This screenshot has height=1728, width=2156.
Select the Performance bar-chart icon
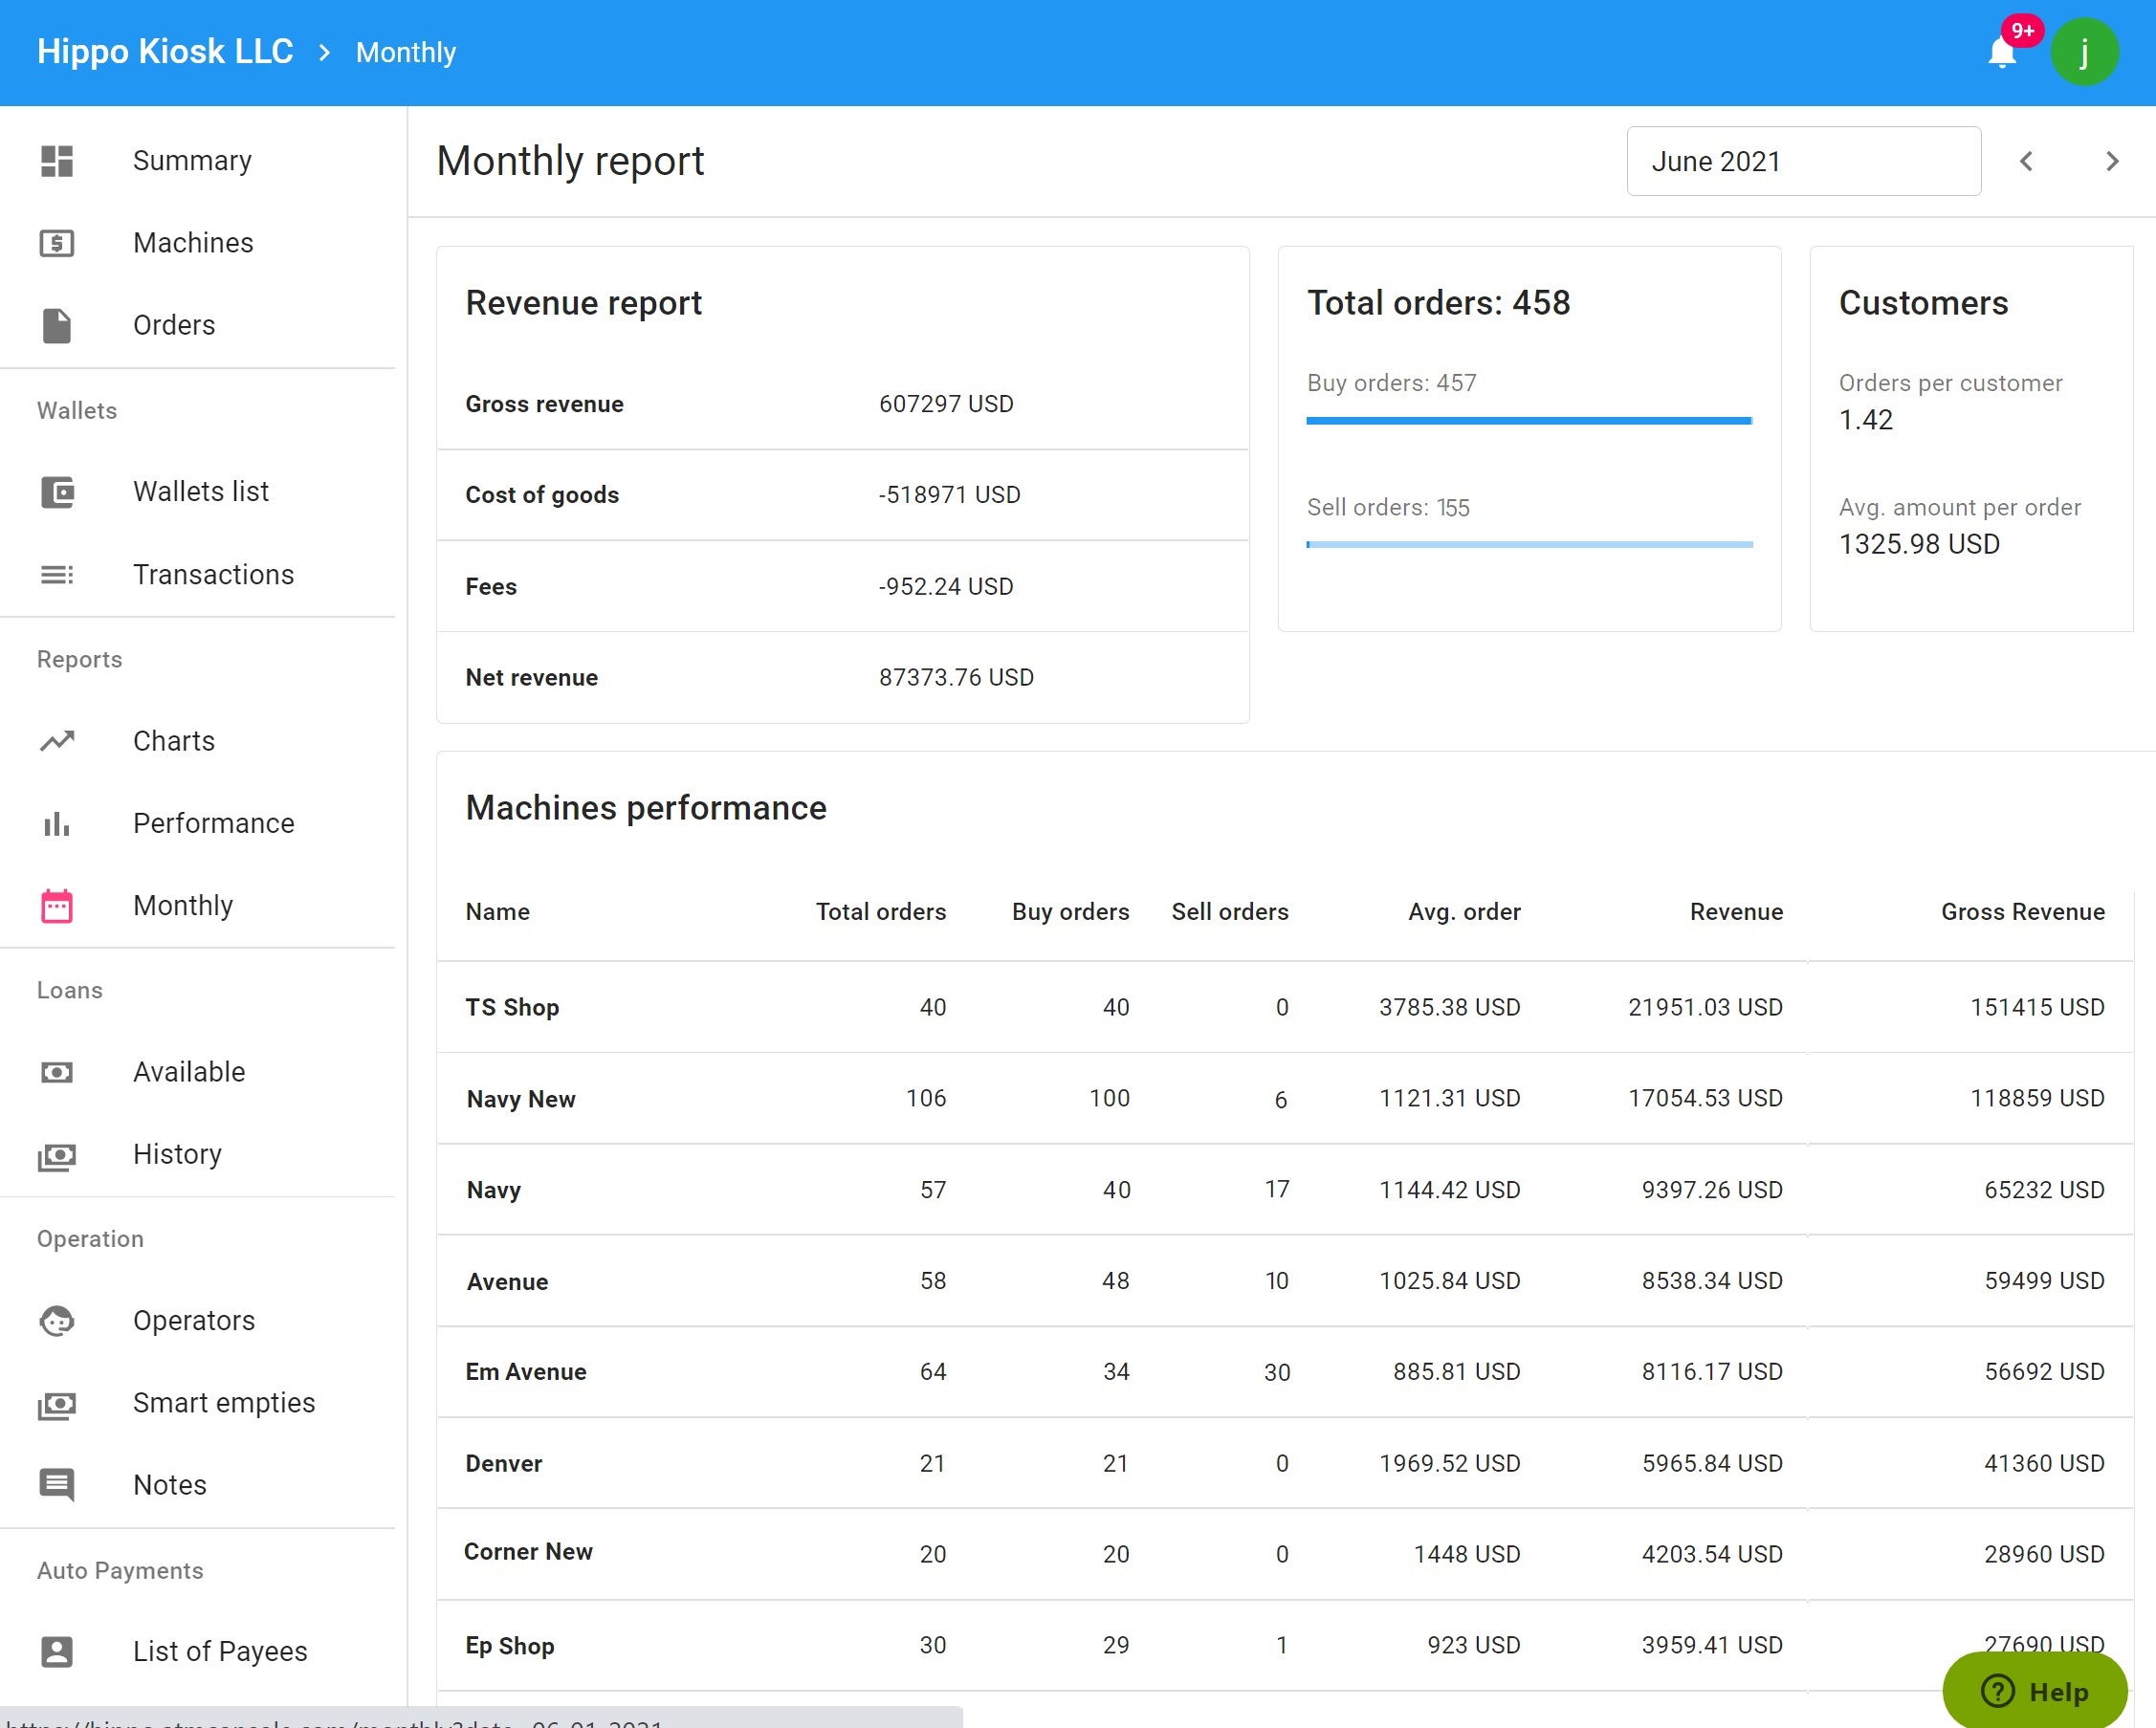[x=57, y=823]
